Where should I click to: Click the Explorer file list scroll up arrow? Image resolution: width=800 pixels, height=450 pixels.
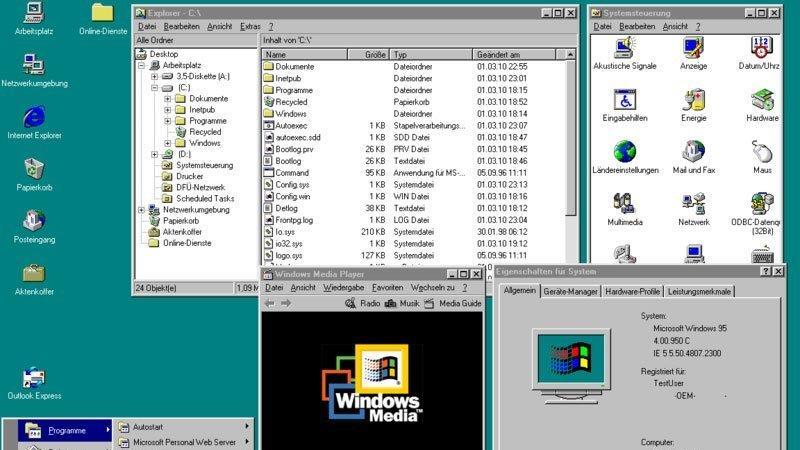570,55
